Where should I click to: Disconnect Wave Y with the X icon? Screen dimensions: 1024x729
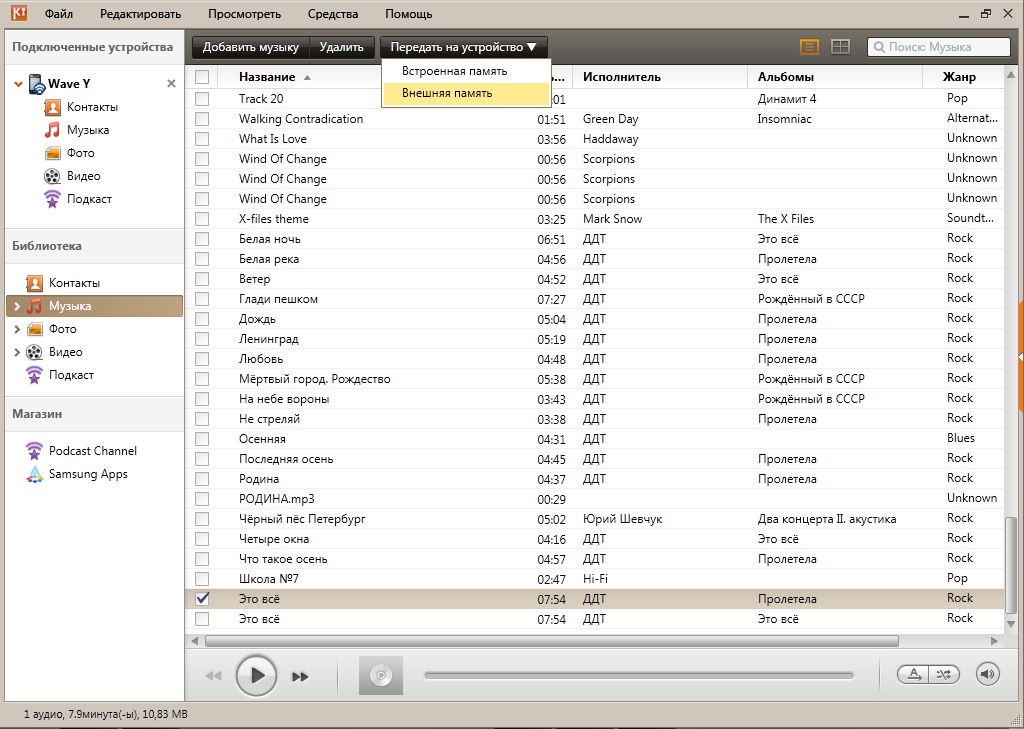pos(171,84)
